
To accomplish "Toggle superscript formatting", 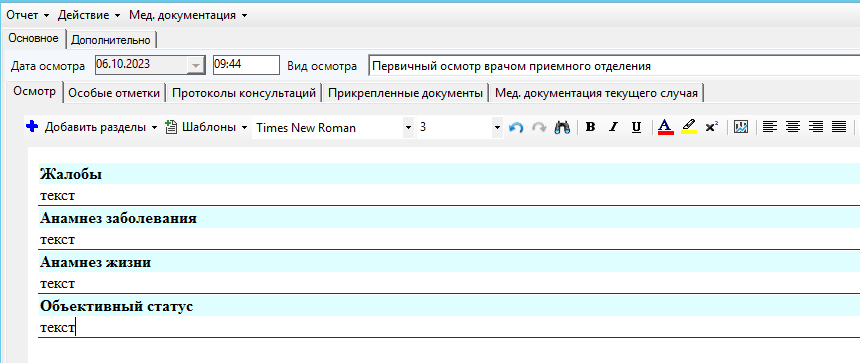I will (712, 128).
